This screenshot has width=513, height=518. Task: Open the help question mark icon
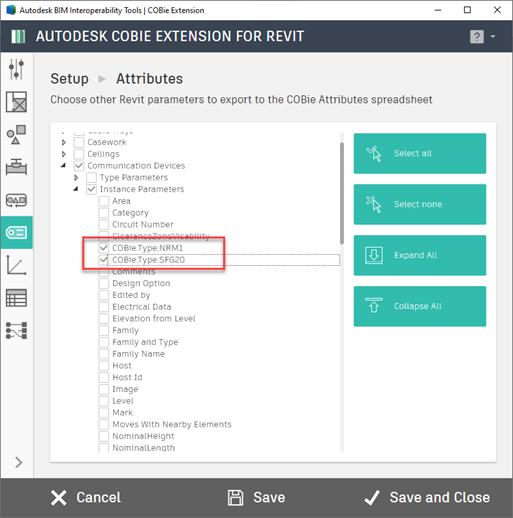(x=477, y=37)
